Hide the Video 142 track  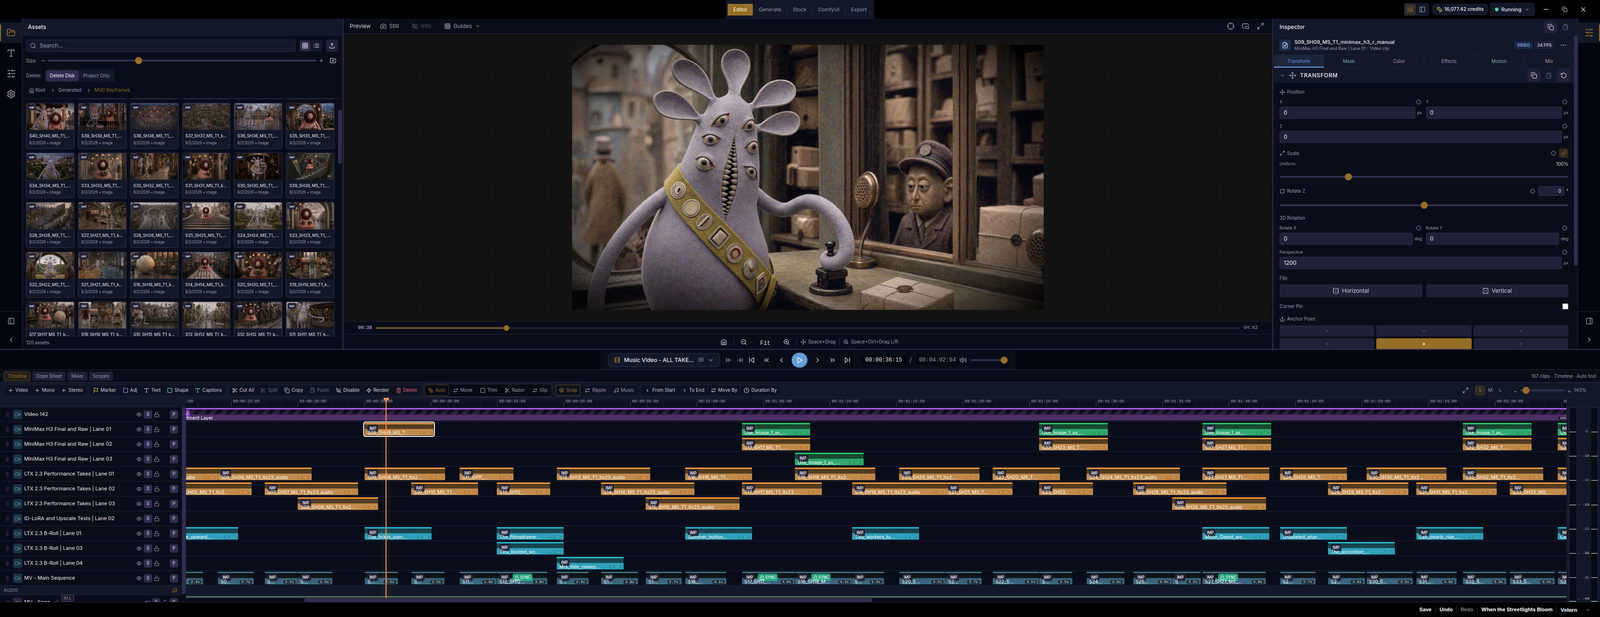pos(139,414)
